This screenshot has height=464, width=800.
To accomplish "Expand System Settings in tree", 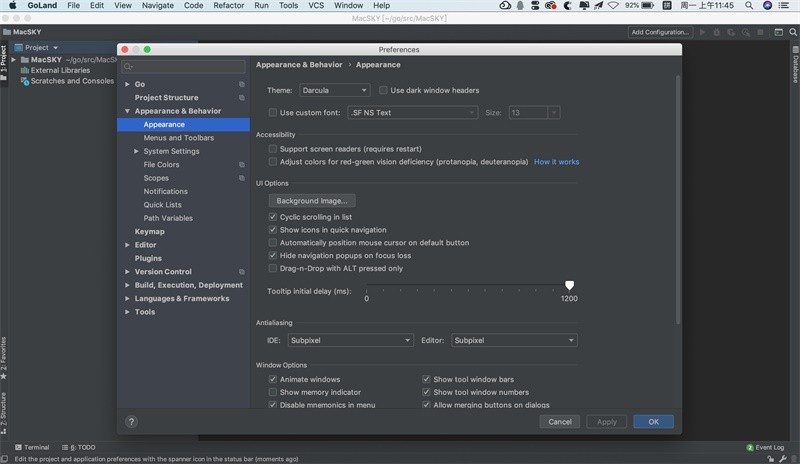I will click(136, 152).
